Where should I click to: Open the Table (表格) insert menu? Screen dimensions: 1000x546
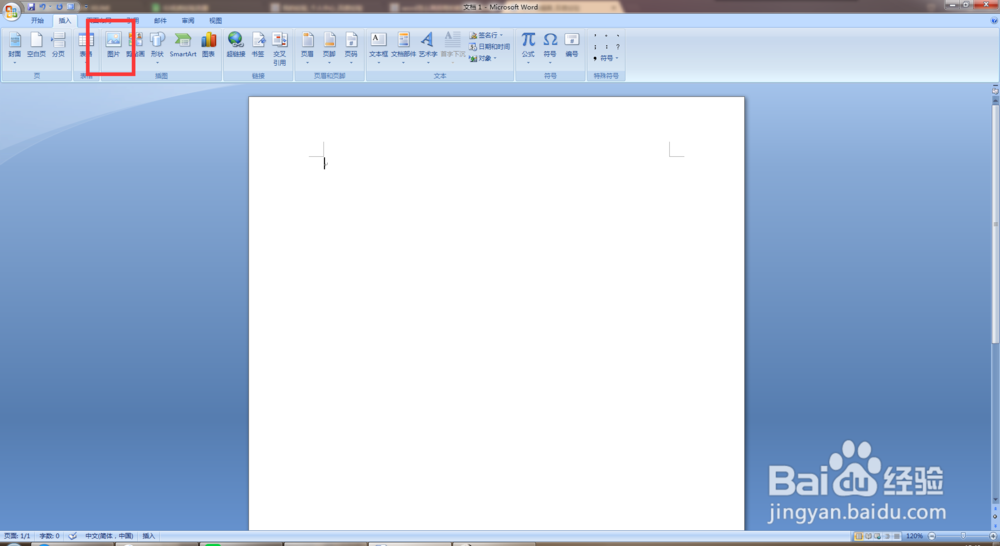point(86,47)
